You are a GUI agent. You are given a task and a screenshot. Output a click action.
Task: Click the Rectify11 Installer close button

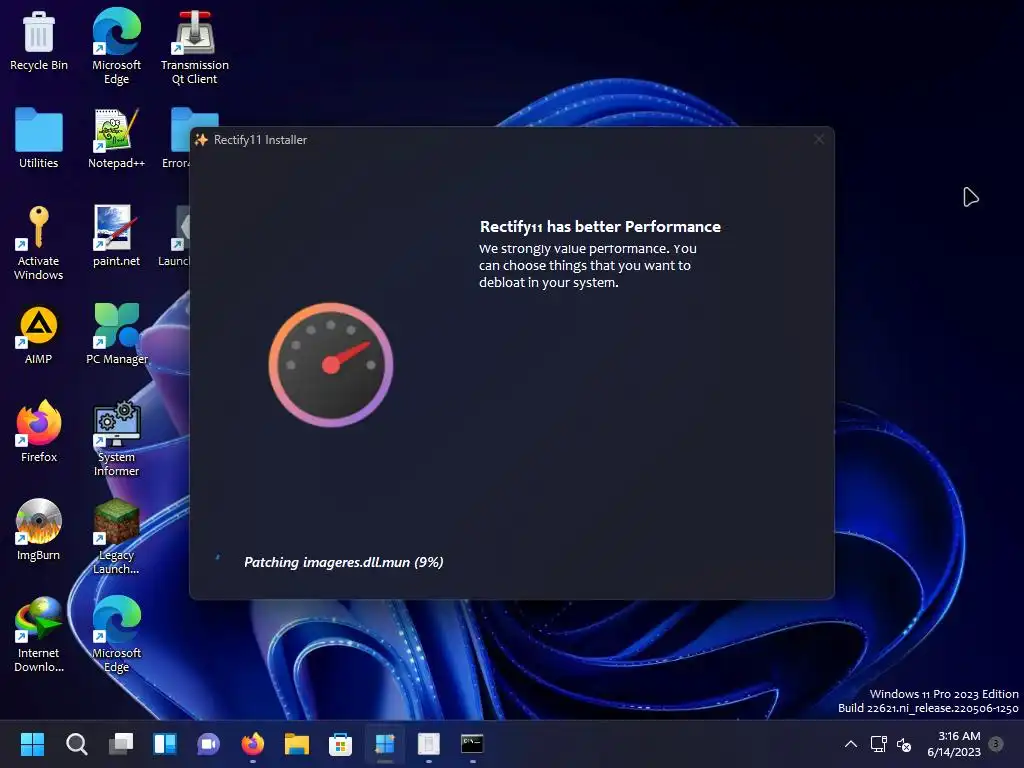(819, 139)
